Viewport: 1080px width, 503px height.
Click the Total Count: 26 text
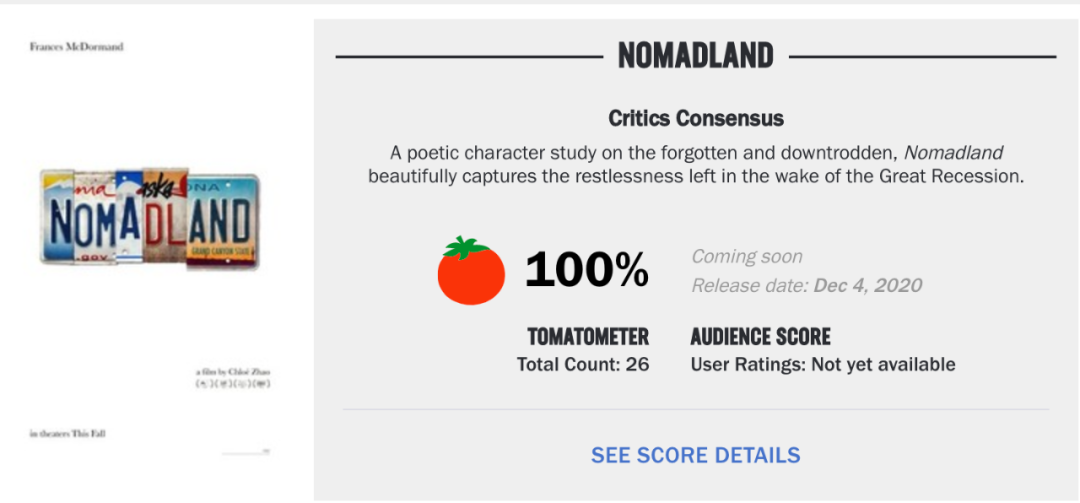(583, 365)
